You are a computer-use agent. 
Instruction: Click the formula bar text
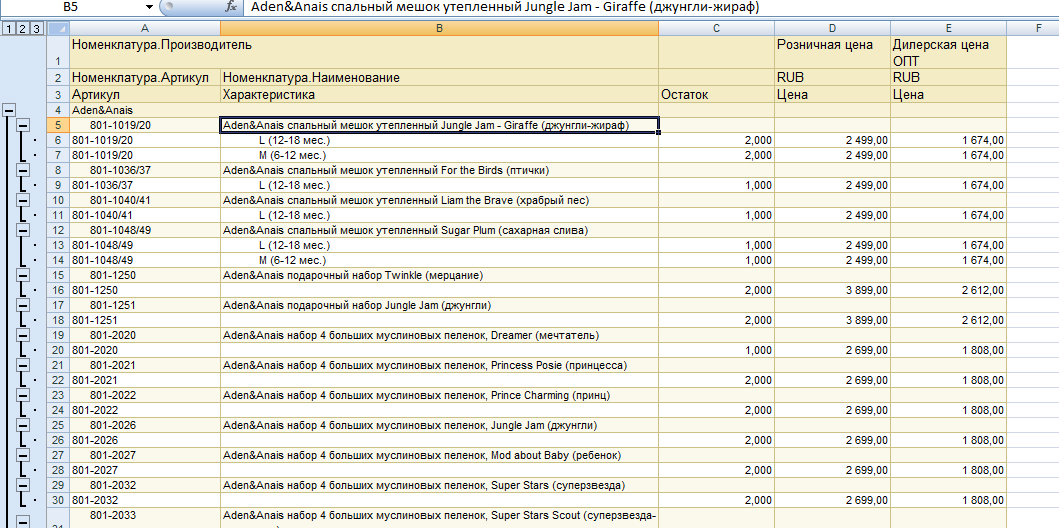[x=505, y=7]
